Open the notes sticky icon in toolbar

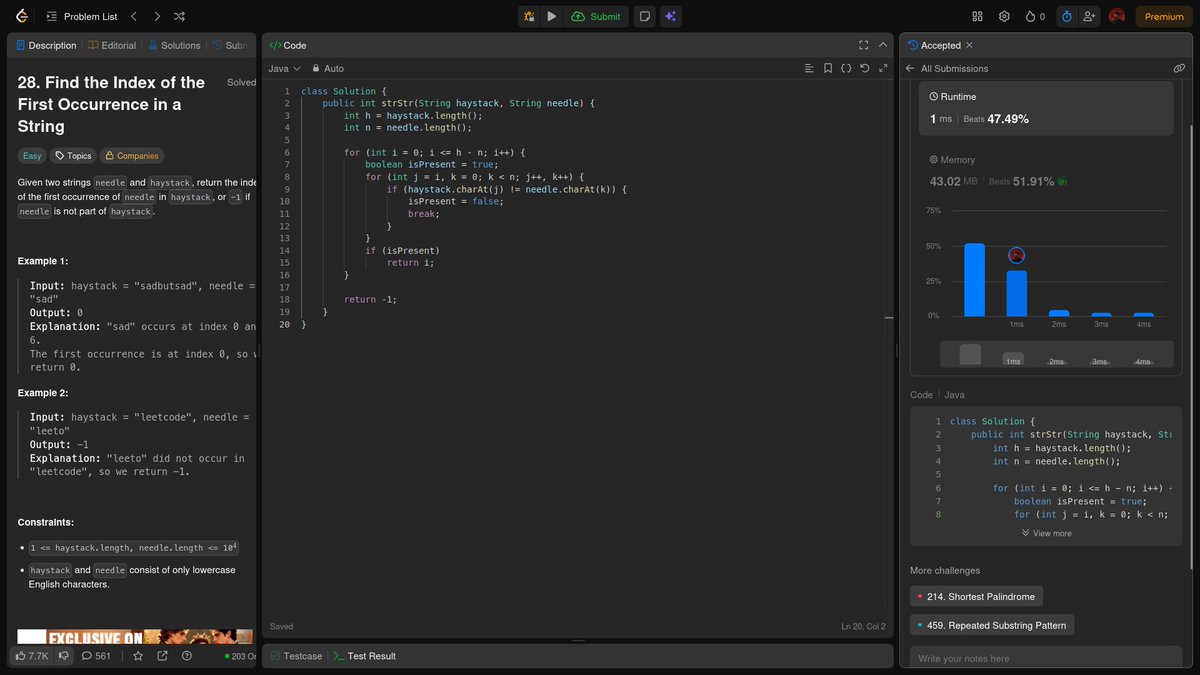point(646,16)
